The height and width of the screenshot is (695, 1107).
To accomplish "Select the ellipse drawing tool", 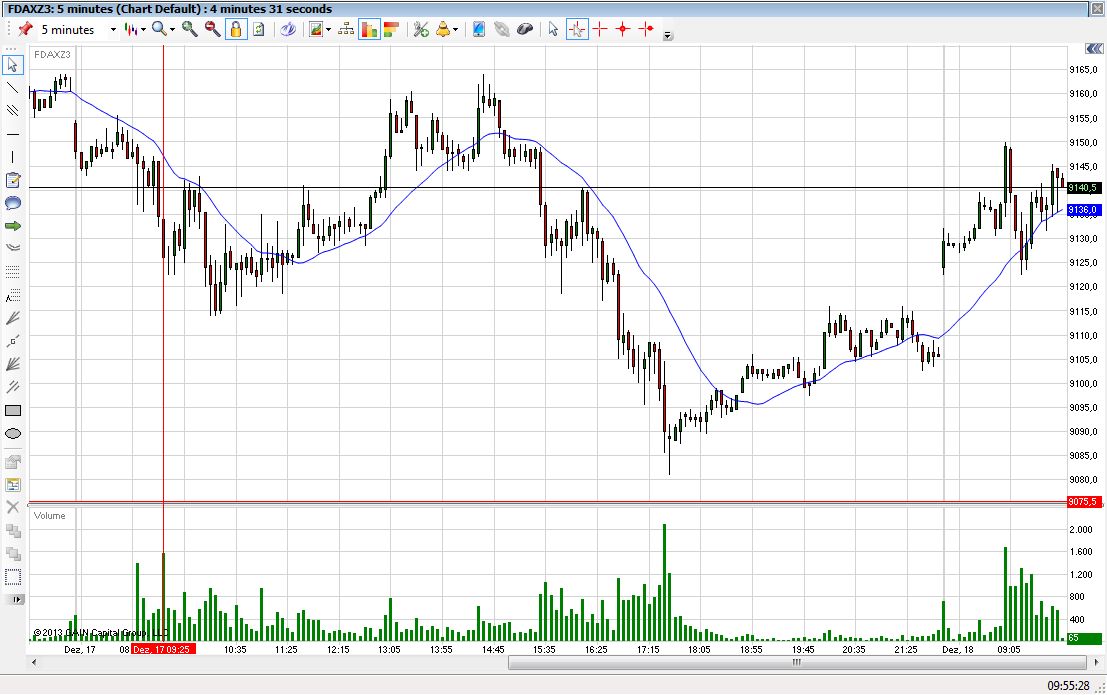I will click(x=13, y=434).
